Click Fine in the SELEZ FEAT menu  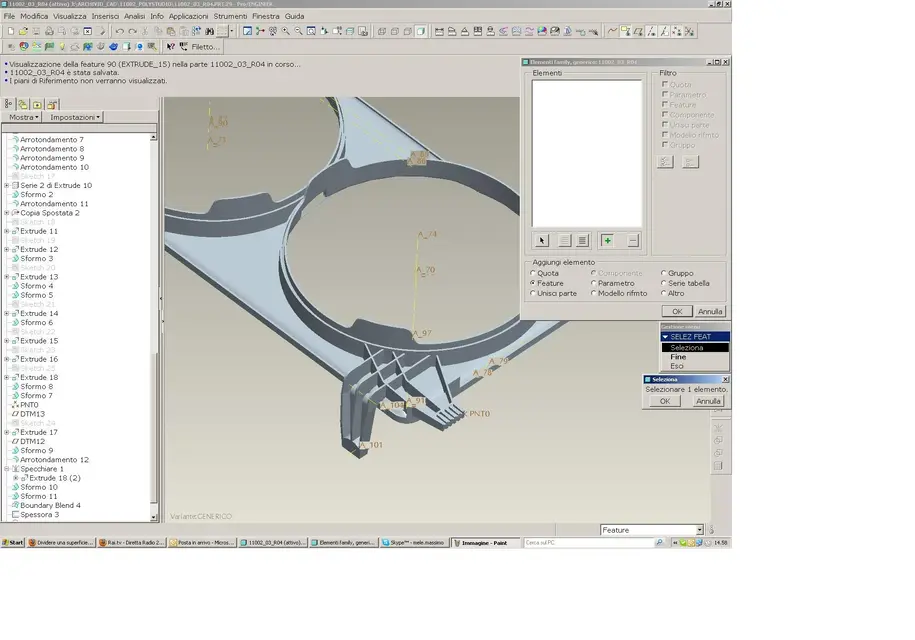point(678,357)
